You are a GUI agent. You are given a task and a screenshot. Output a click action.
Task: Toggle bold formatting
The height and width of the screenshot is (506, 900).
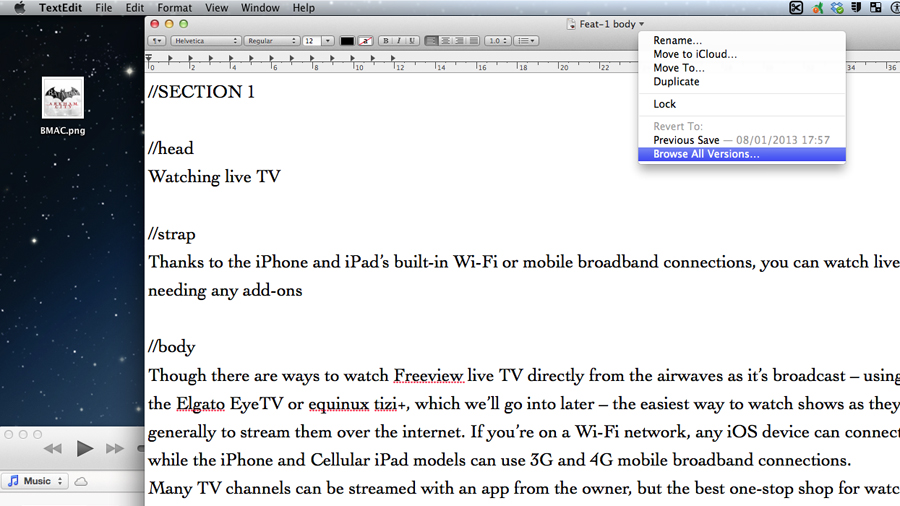(386, 41)
